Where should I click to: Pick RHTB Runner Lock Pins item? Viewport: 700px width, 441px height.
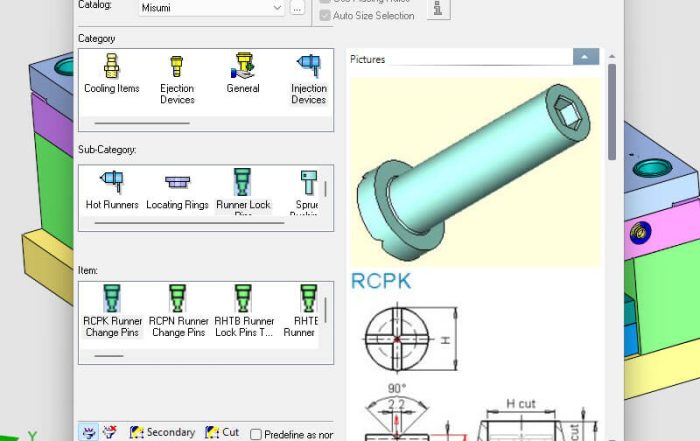[243, 310]
